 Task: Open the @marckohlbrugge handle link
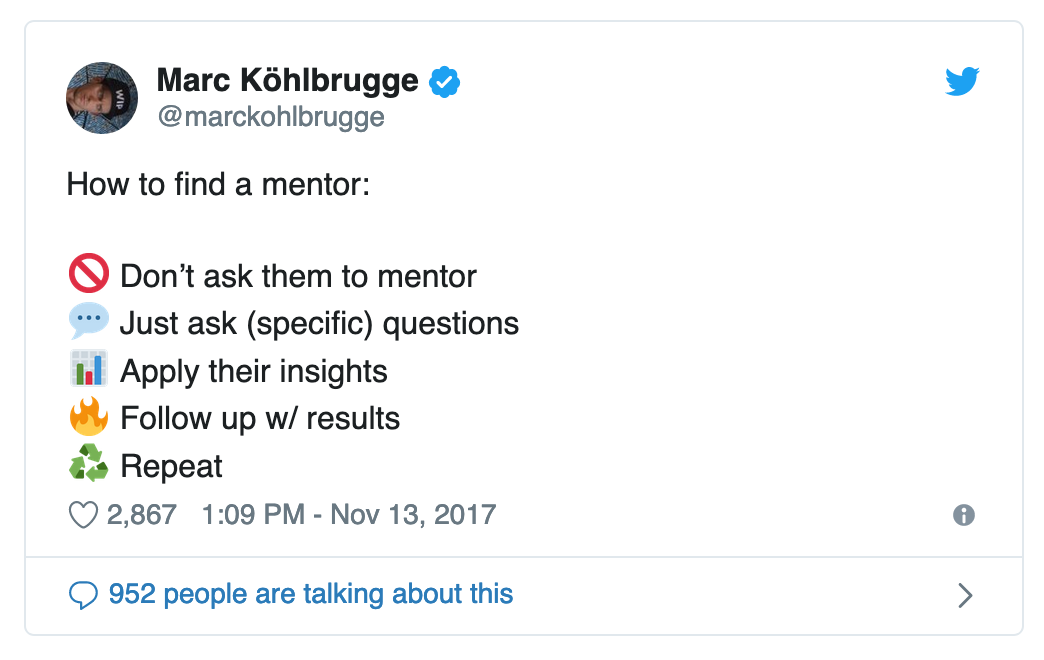pos(270,117)
